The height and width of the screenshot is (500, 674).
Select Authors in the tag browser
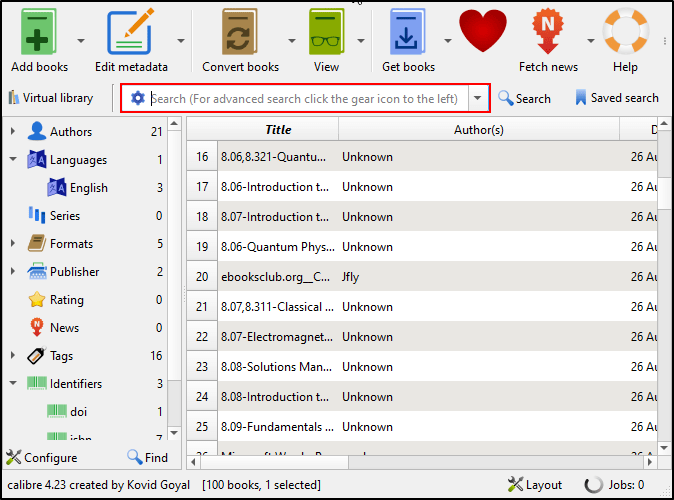tap(70, 132)
